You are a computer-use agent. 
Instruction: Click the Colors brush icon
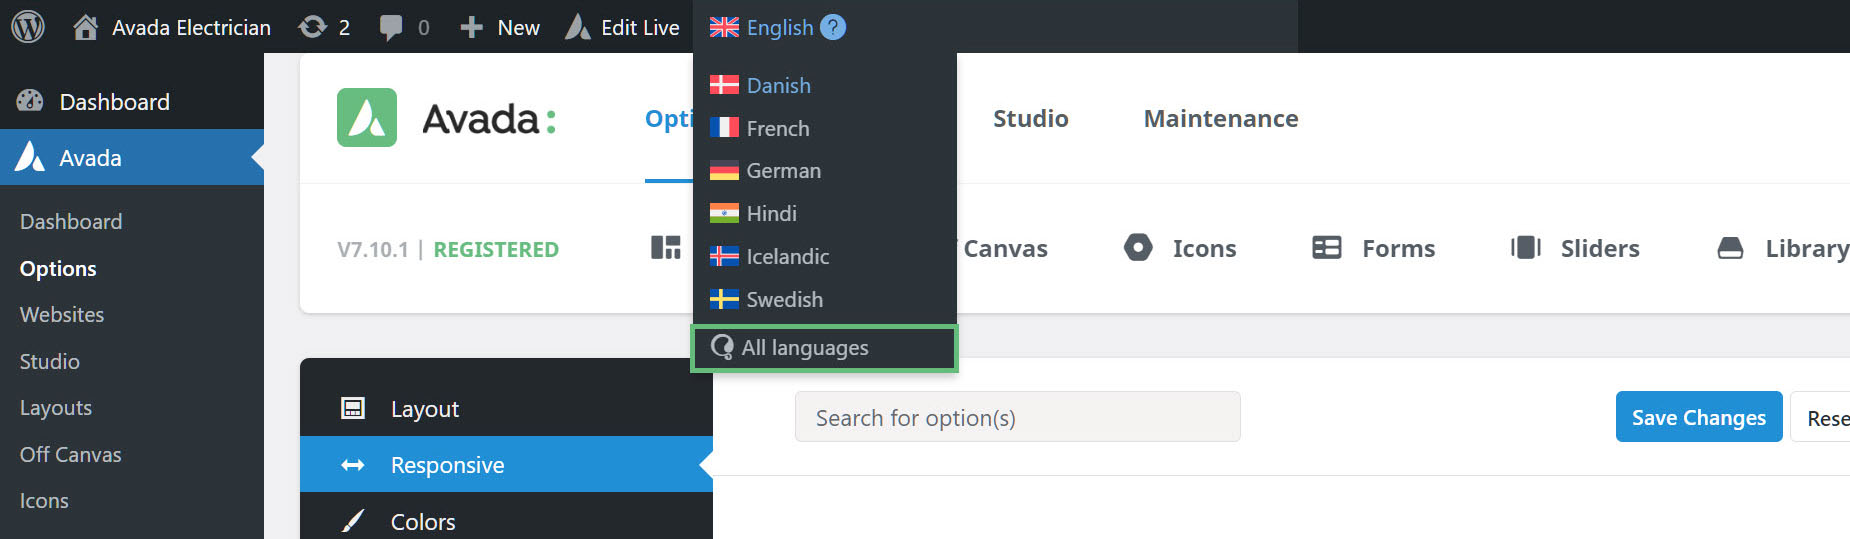coord(353,521)
